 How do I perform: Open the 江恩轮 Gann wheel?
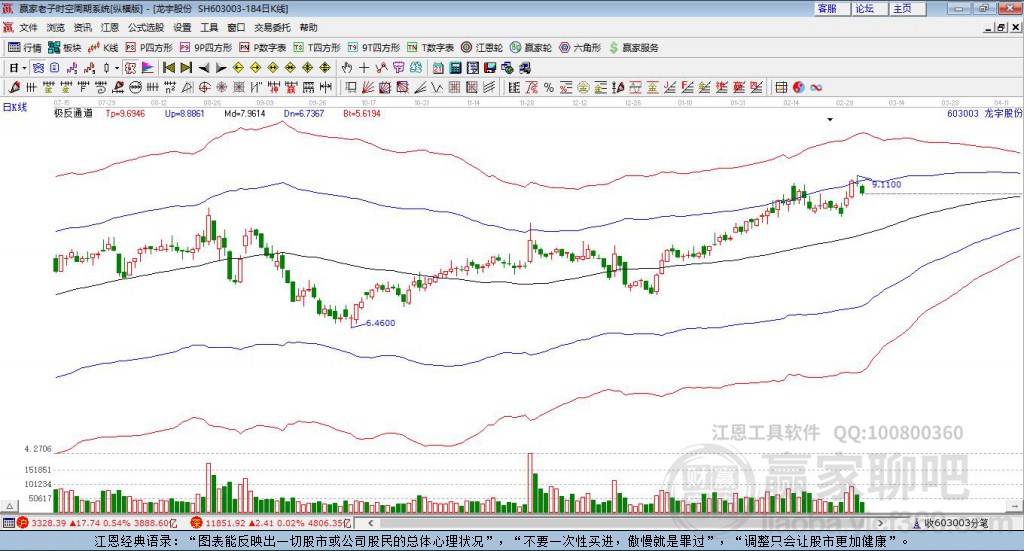coord(482,48)
